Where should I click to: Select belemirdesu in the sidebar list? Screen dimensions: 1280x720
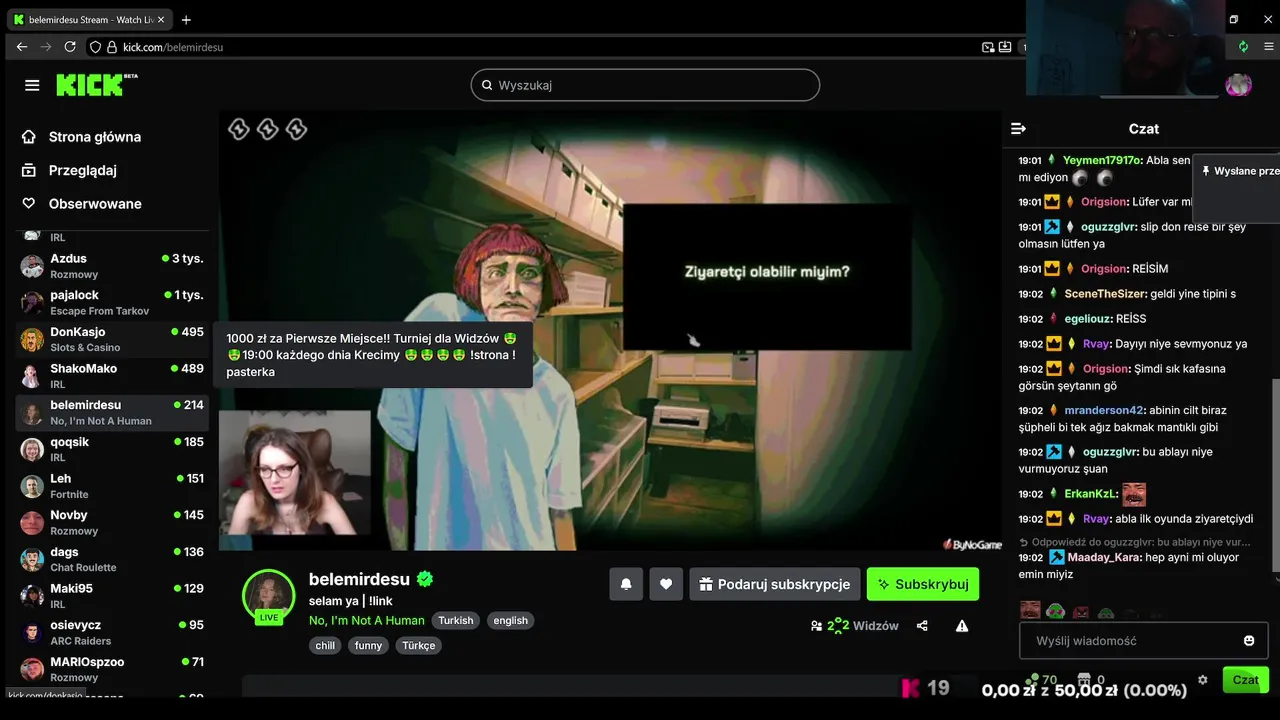coord(112,412)
